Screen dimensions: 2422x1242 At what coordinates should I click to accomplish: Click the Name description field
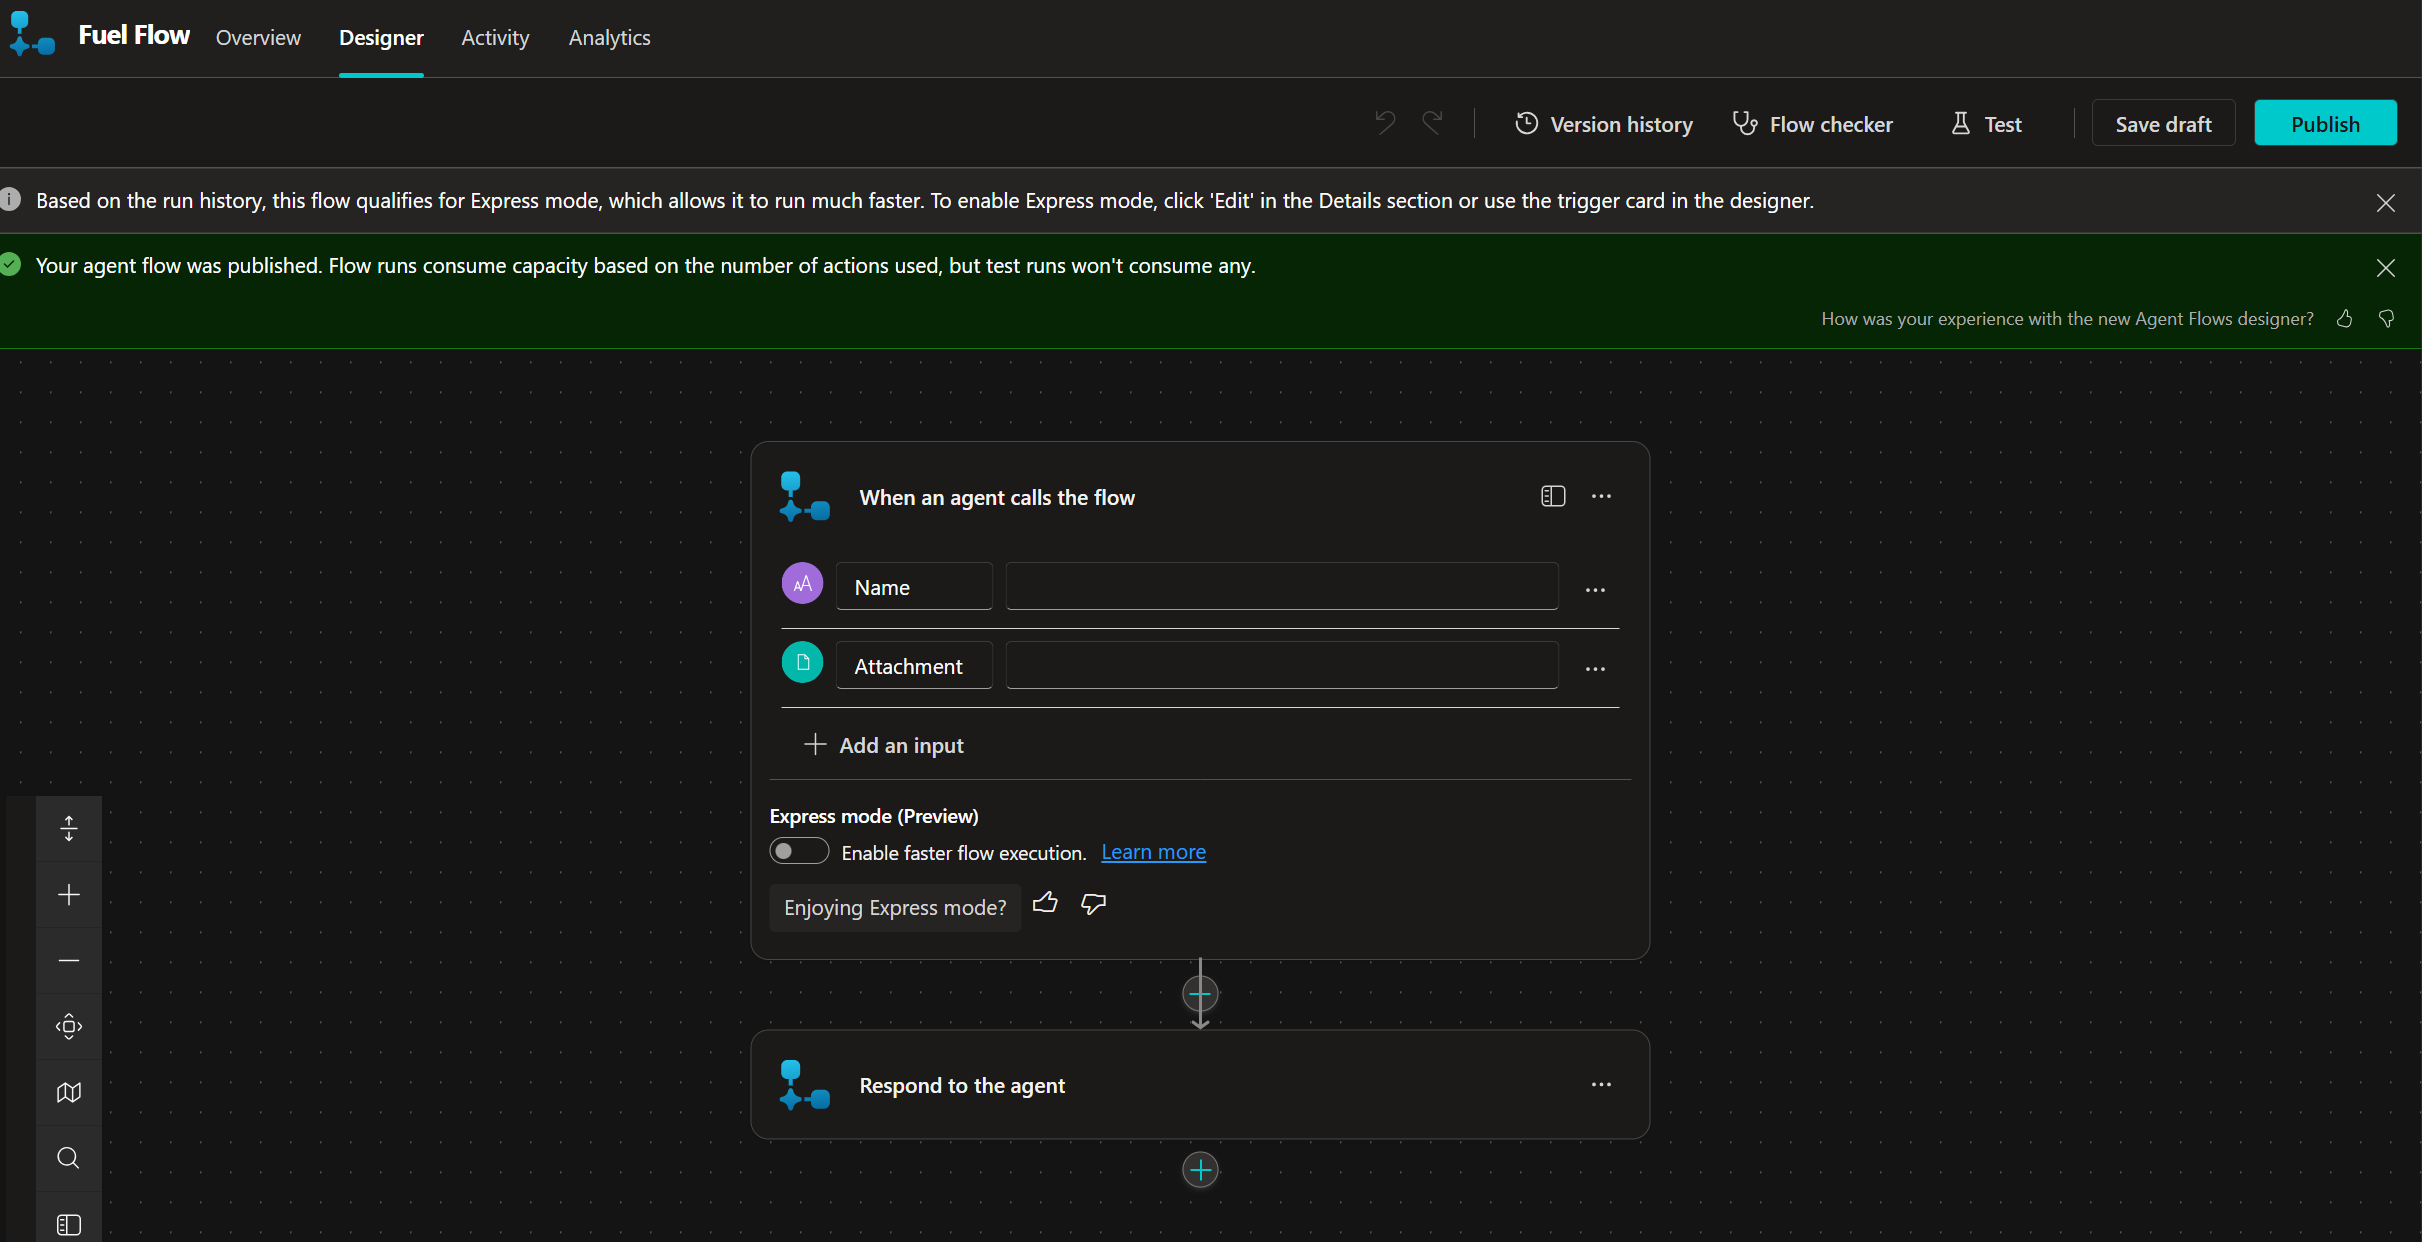1282,586
